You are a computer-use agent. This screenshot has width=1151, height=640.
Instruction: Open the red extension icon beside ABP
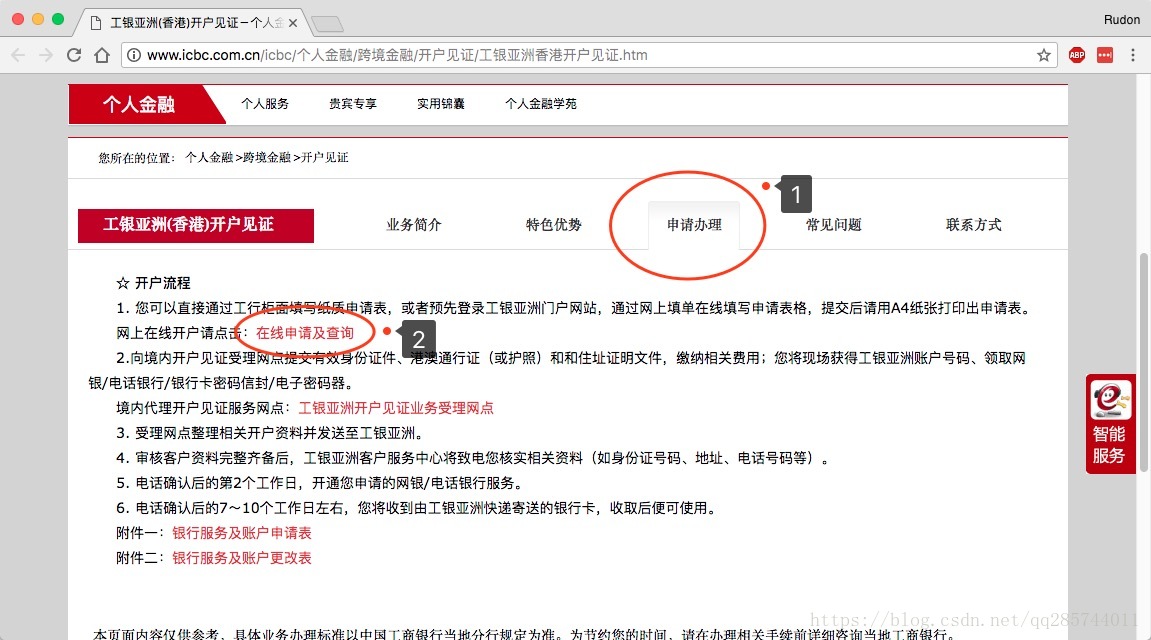tap(1105, 55)
